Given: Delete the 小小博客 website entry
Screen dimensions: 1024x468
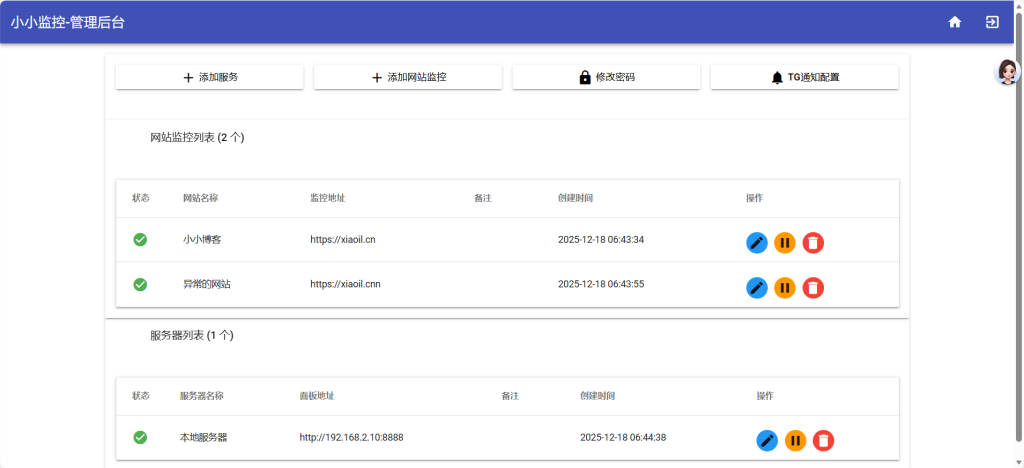Looking at the screenshot, I should pyautogui.click(x=813, y=242).
